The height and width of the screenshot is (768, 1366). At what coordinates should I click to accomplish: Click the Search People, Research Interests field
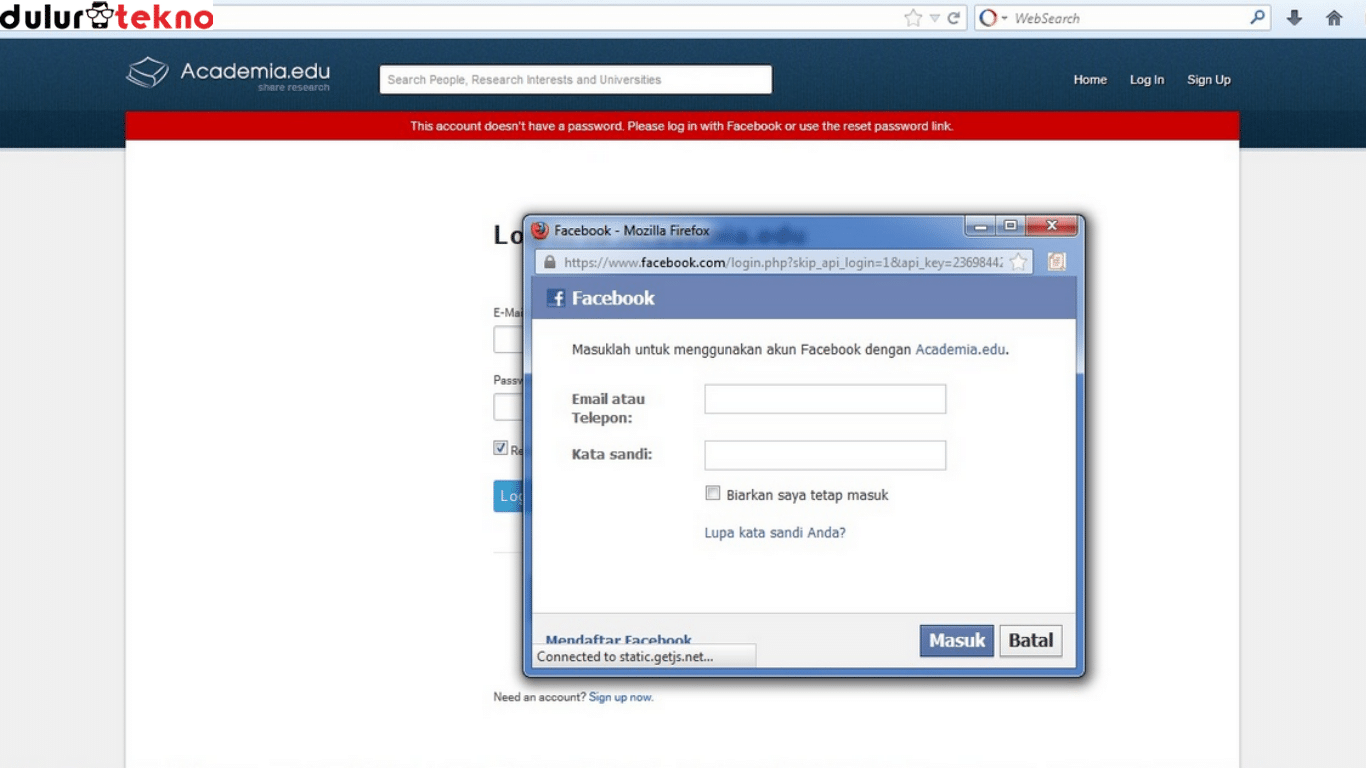pyautogui.click(x=575, y=80)
